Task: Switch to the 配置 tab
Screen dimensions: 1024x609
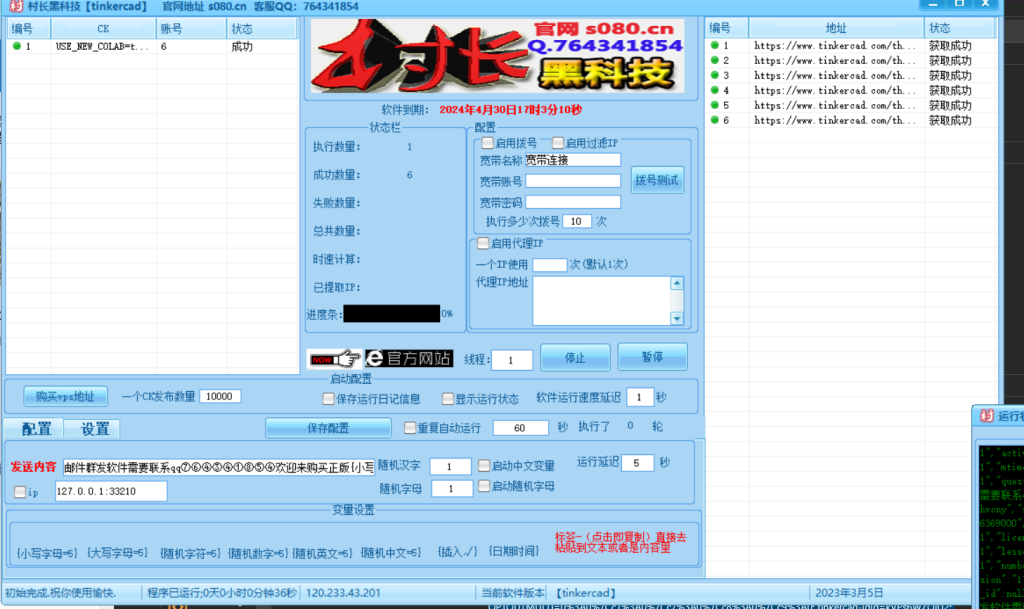Action: click(35, 428)
